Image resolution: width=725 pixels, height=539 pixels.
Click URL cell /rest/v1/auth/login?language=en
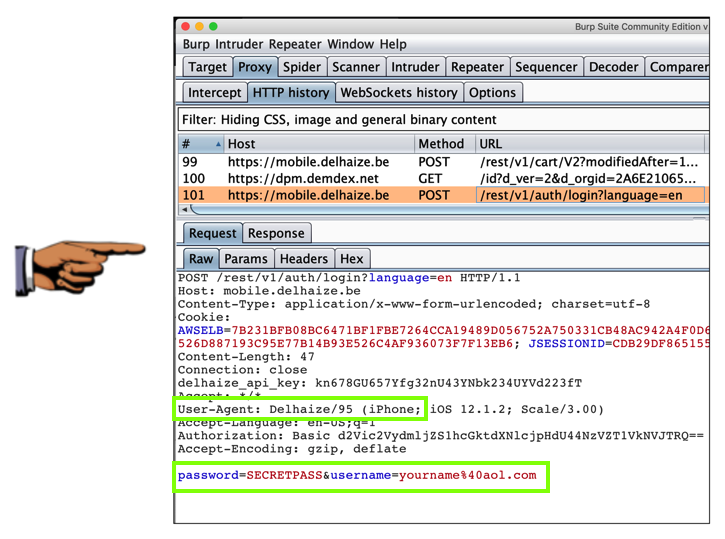[590, 195]
